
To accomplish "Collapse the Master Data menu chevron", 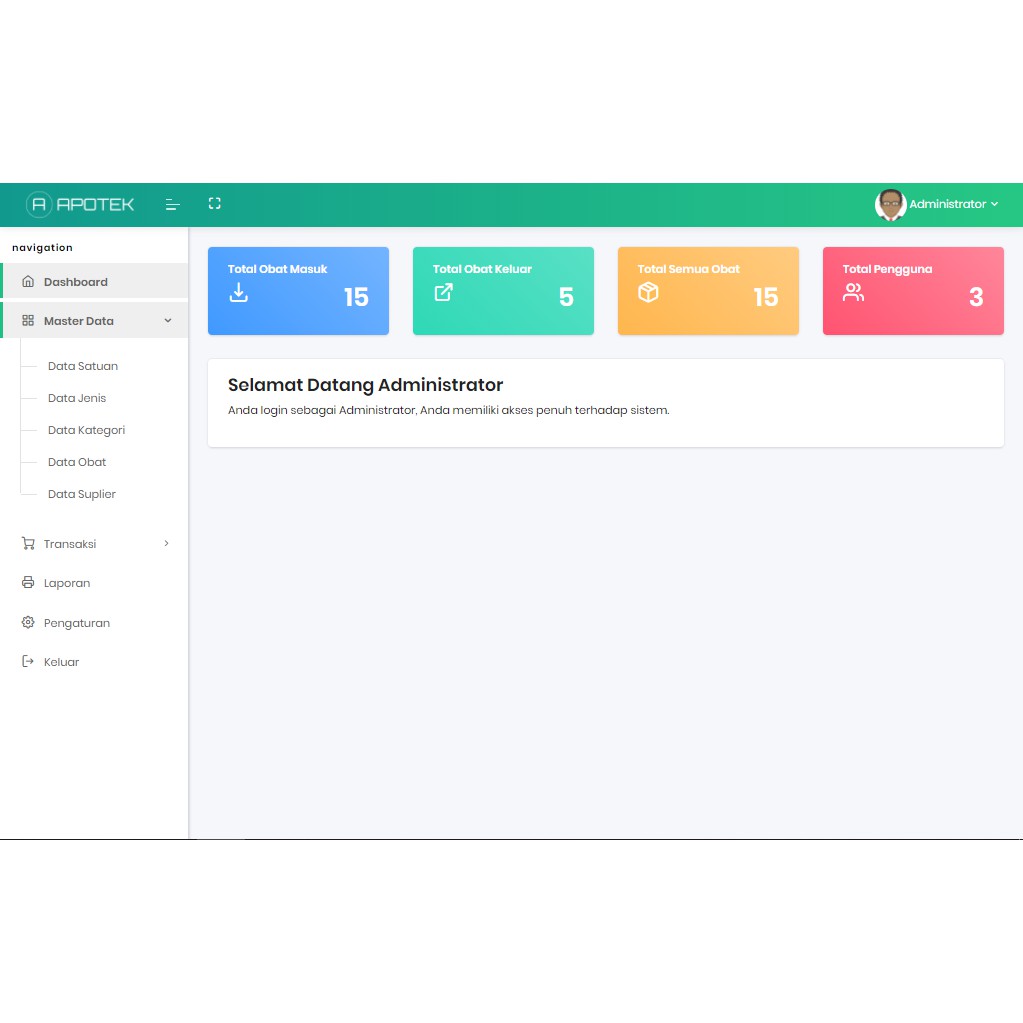I will 168,321.
